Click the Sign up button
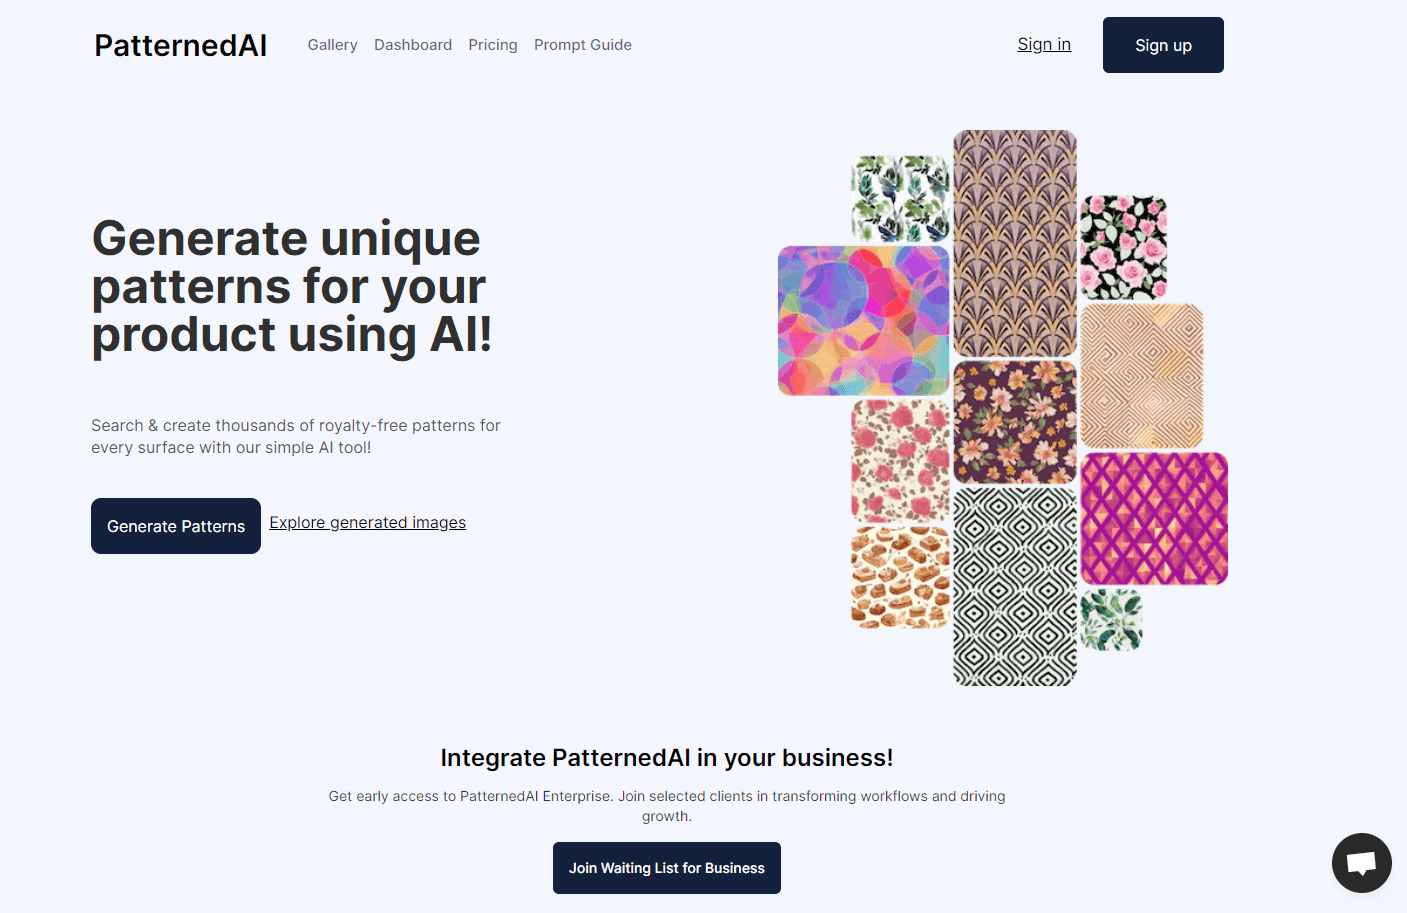The height and width of the screenshot is (913, 1407). click(1163, 45)
